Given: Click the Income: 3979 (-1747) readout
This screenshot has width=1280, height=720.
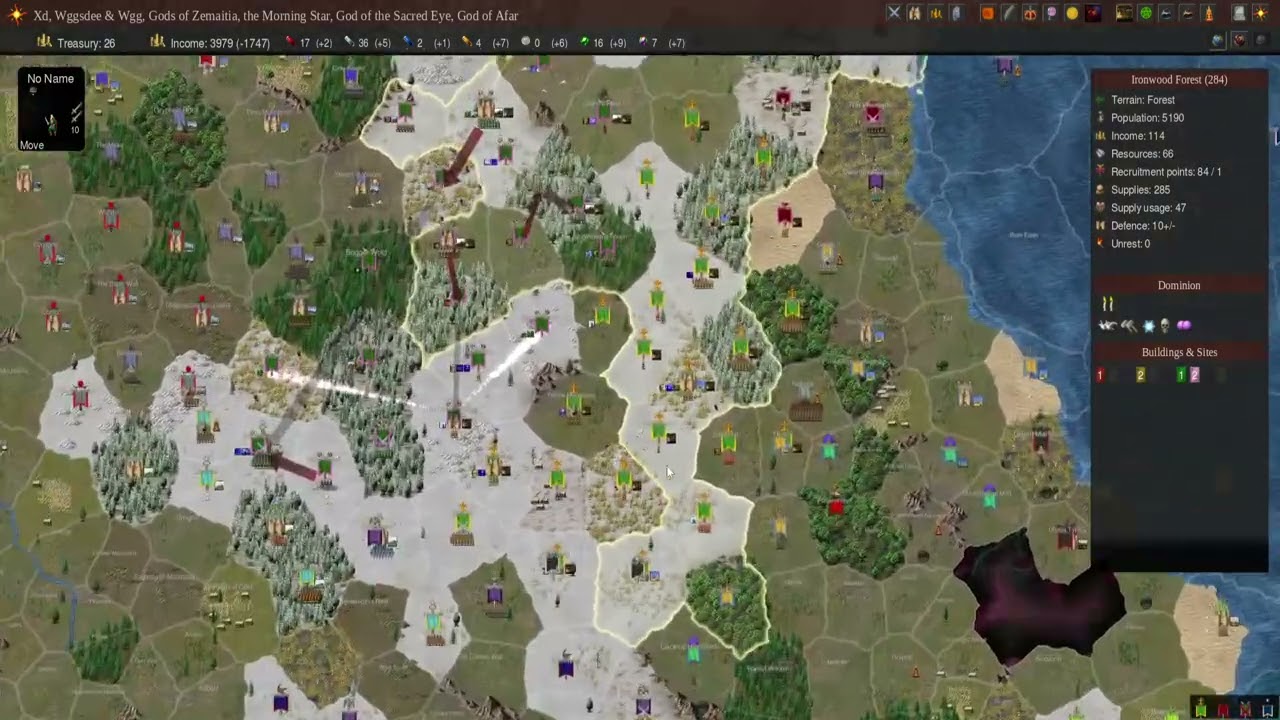Looking at the screenshot, I should click(x=210, y=43).
